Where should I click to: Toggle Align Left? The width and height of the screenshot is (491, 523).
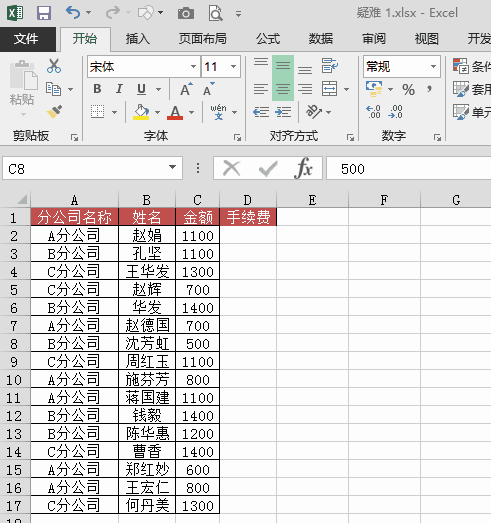pos(261,89)
